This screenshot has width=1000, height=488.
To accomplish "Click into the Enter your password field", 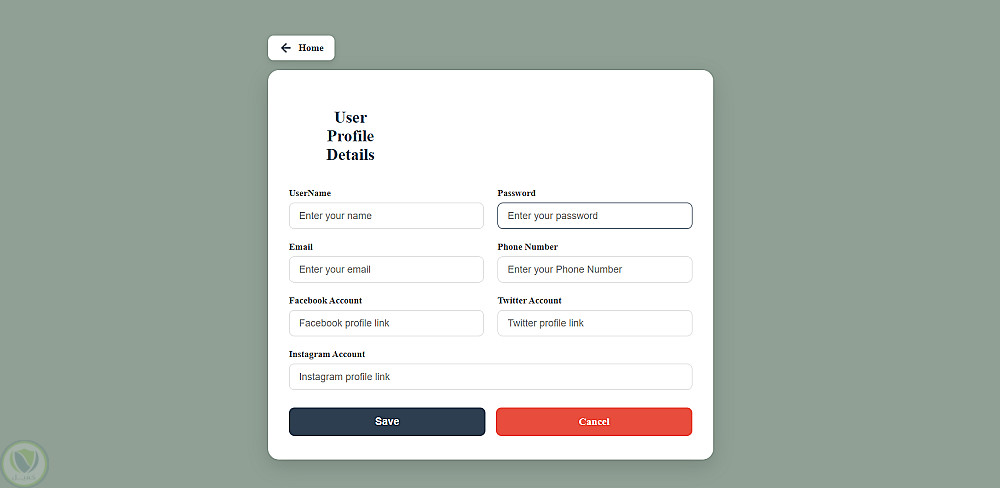I will (x=595, y=216).
